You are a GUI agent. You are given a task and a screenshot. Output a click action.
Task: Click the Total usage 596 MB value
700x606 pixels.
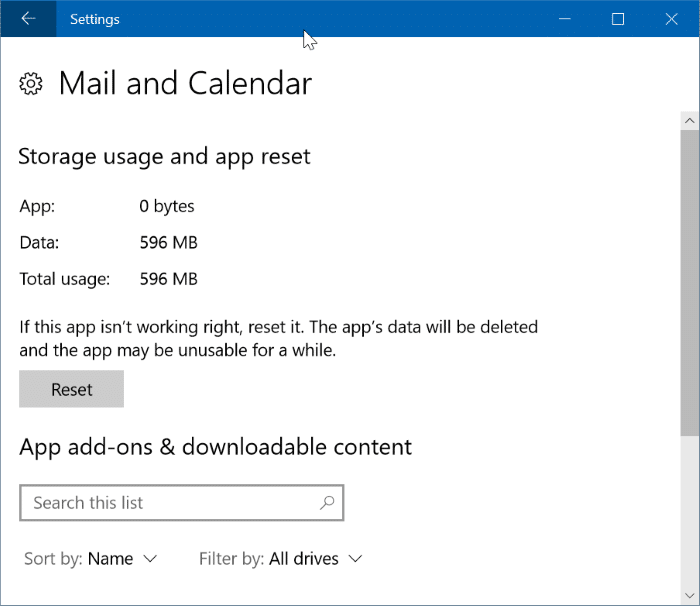[168, 279]
